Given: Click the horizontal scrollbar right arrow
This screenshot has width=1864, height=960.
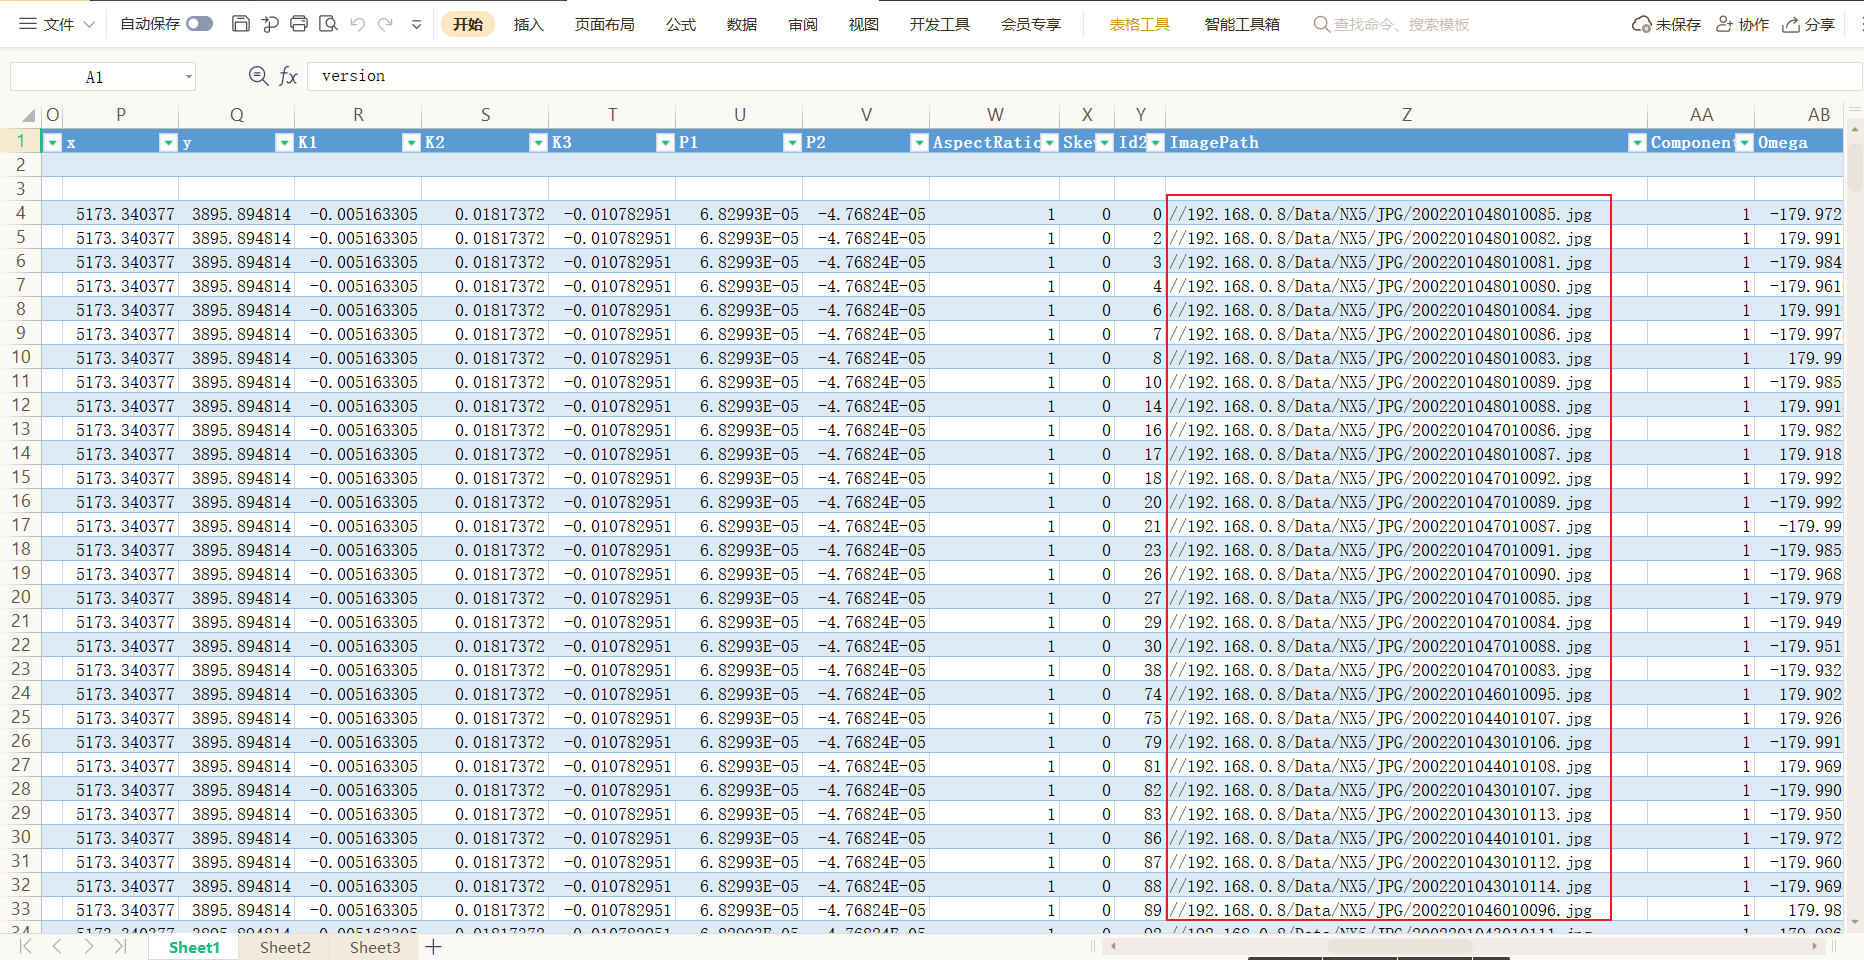Looking at the screenshot, I should [x=1814, y=946].
